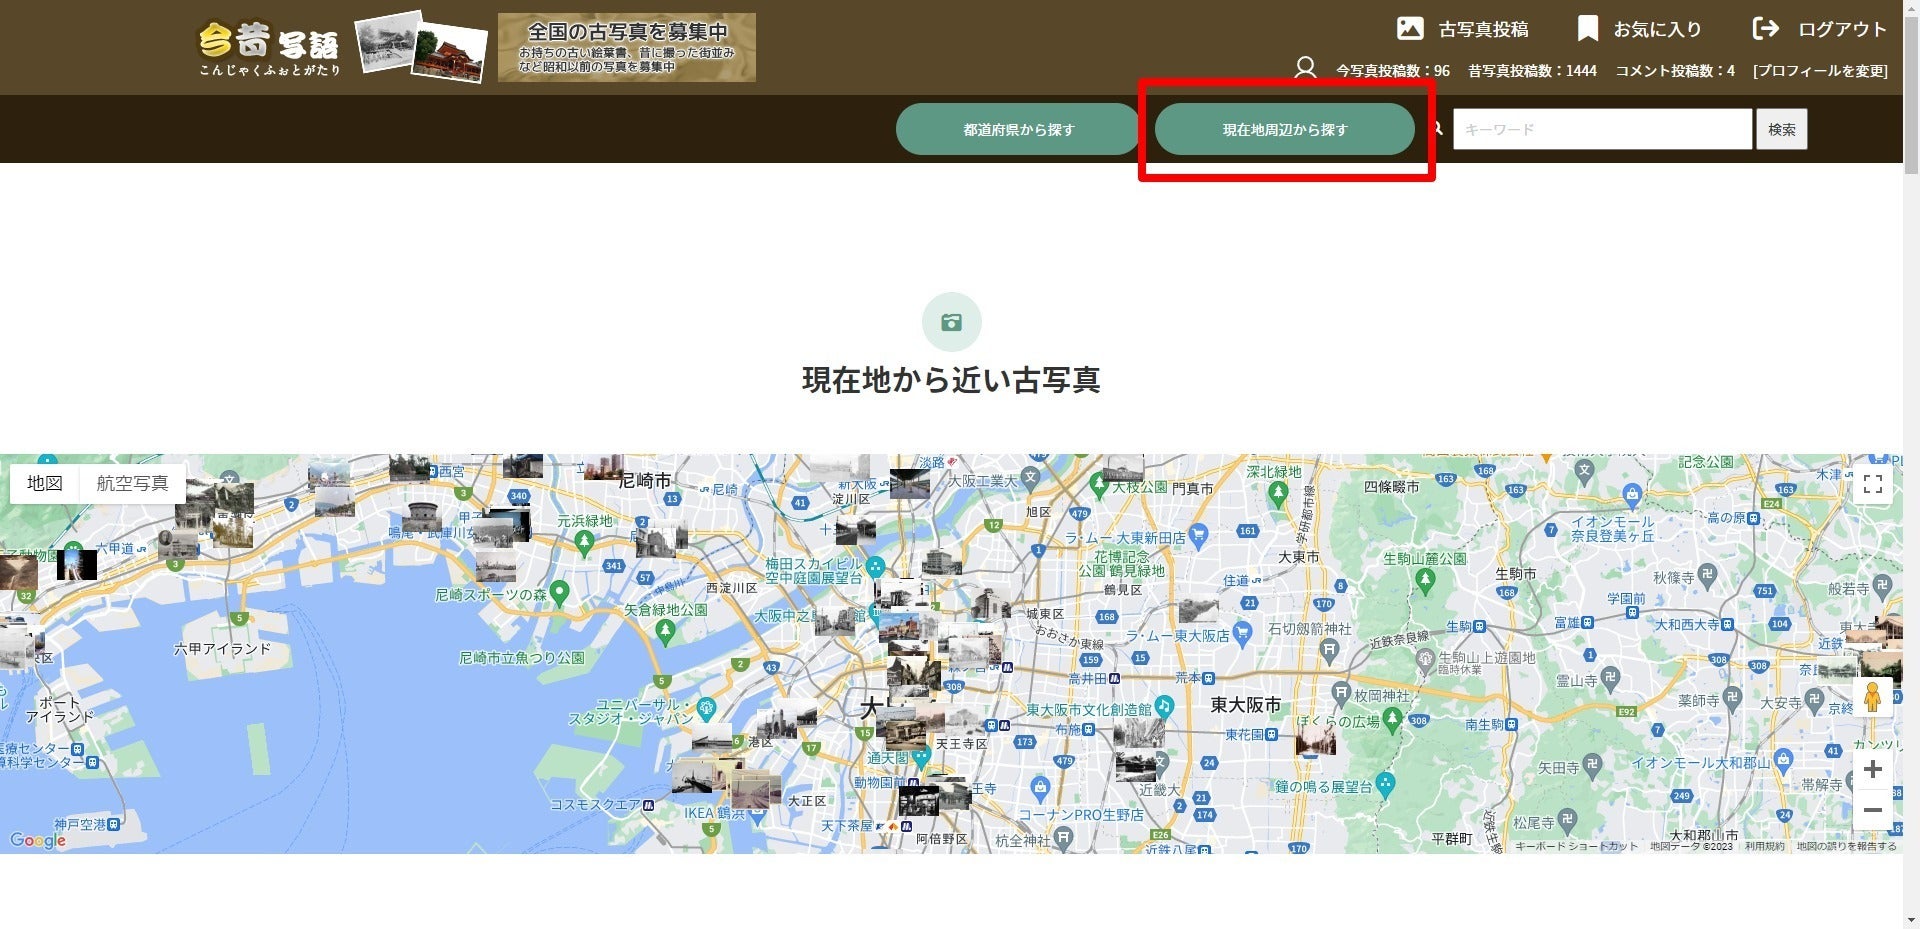1920x929 pixels.
Task: Open the プロフィールを変更 link
Action: 1820,71
